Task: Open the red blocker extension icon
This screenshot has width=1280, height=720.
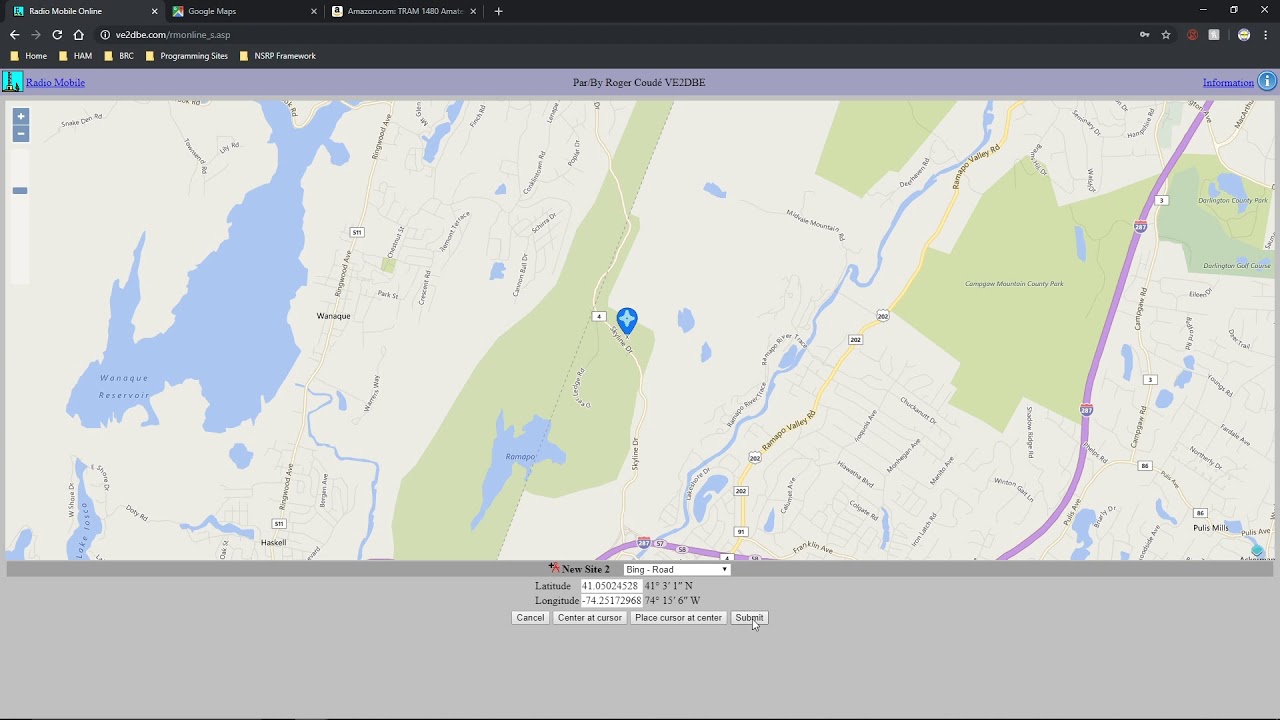Action: coord(1192,35)
